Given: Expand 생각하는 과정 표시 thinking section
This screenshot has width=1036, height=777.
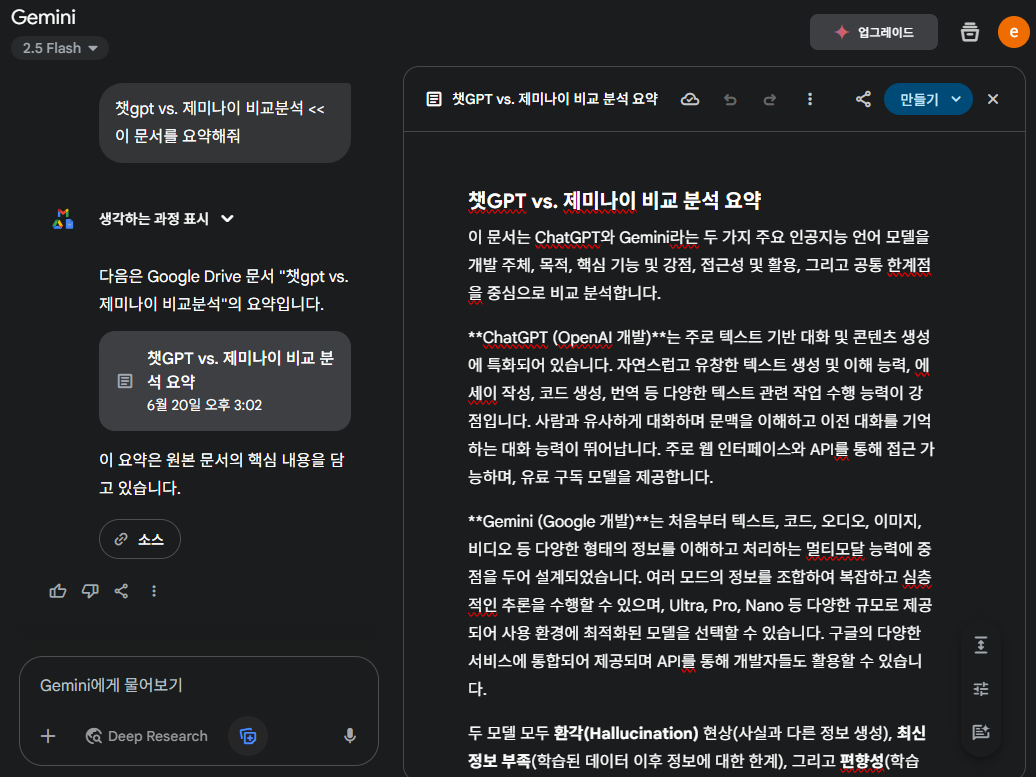Looking at the screenshot, I should 166,219.
